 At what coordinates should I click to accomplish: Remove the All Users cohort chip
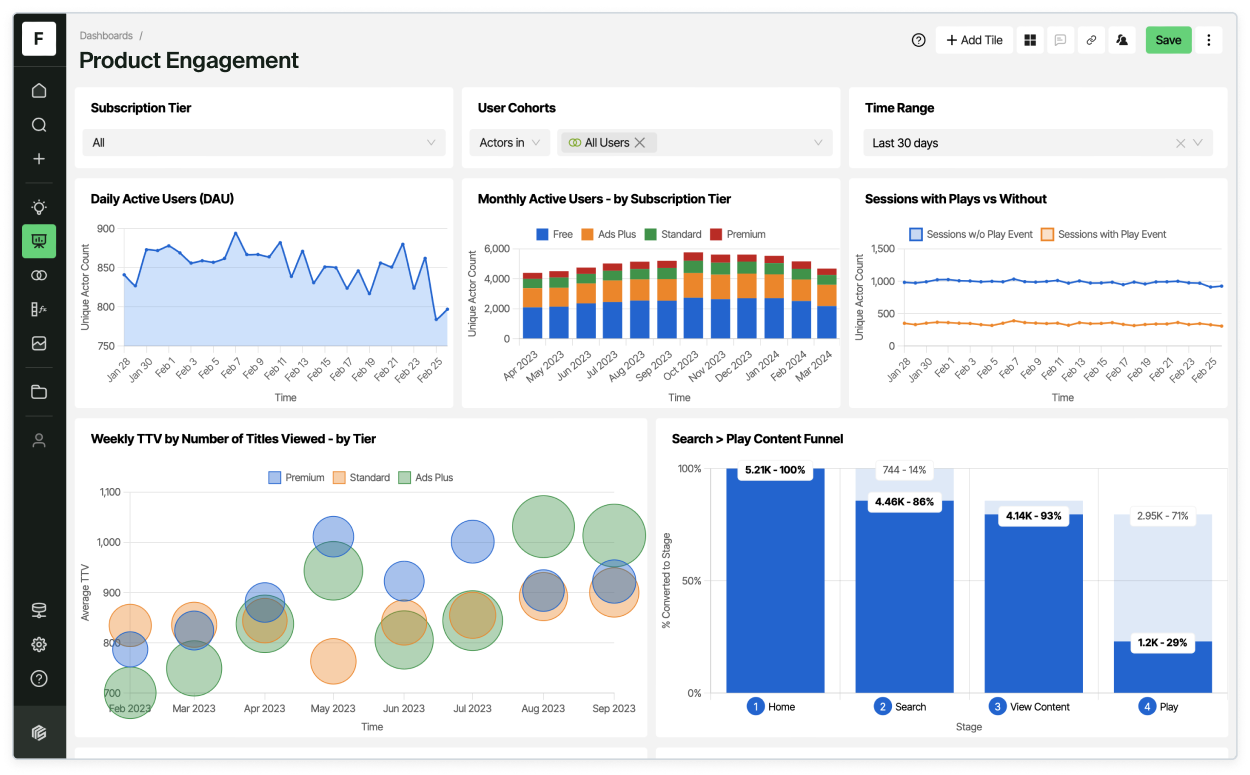(x=640, y=143)
